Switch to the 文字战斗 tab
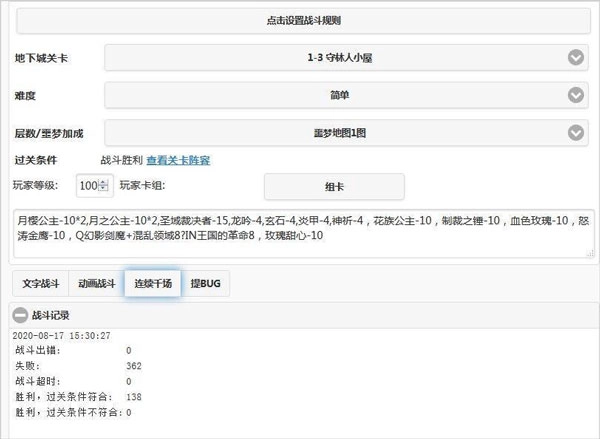This screenshot has width=600, height=439. pyautogui.click(x=40, y=284)
